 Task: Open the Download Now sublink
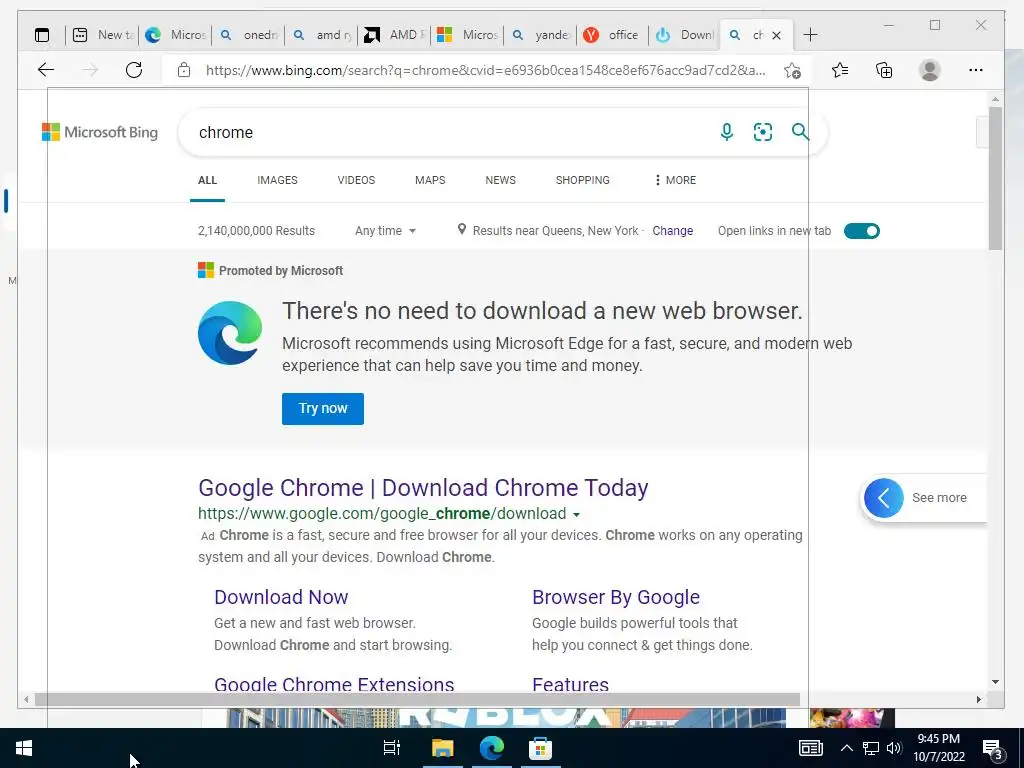click(281, 597)
